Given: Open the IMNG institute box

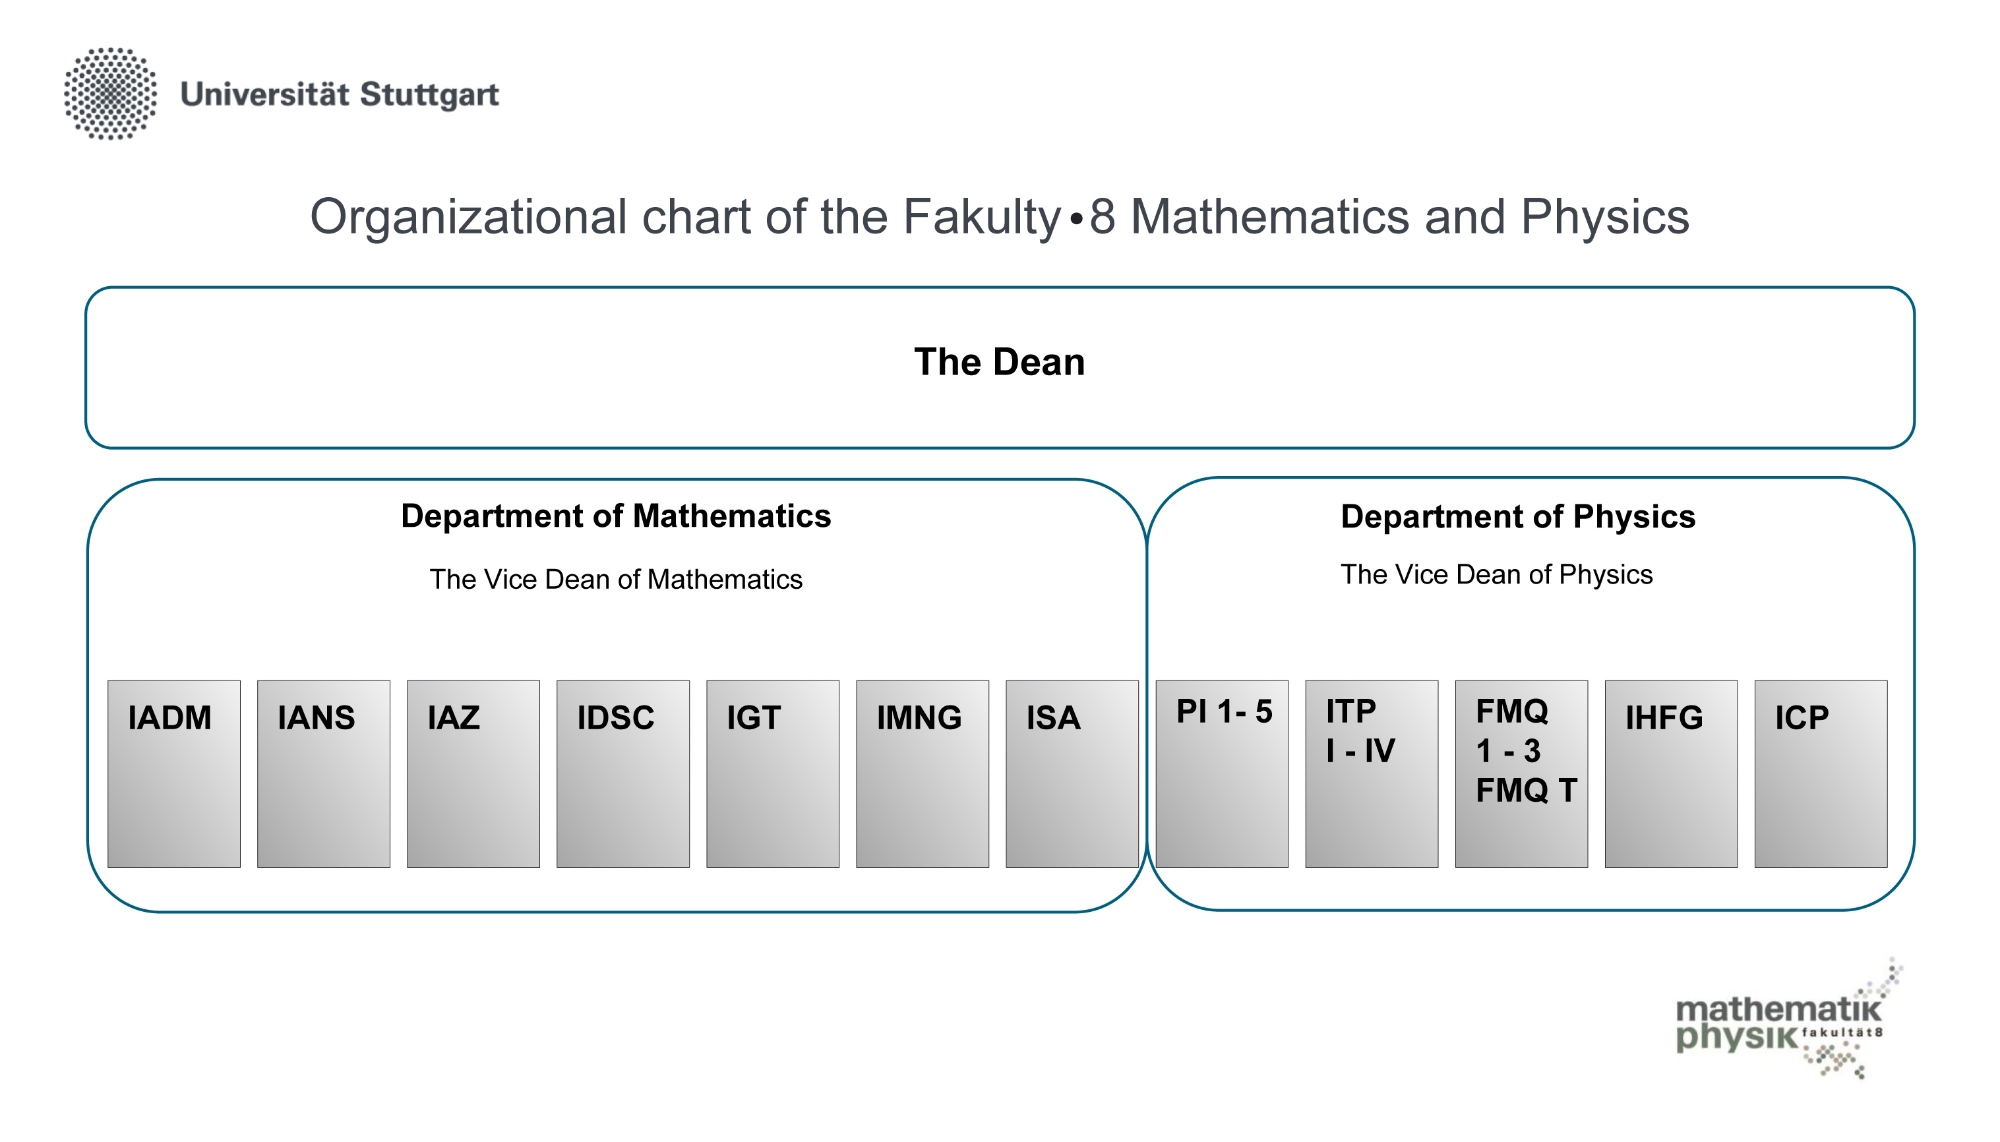Looking at the screenshot, I should point(922,774).
